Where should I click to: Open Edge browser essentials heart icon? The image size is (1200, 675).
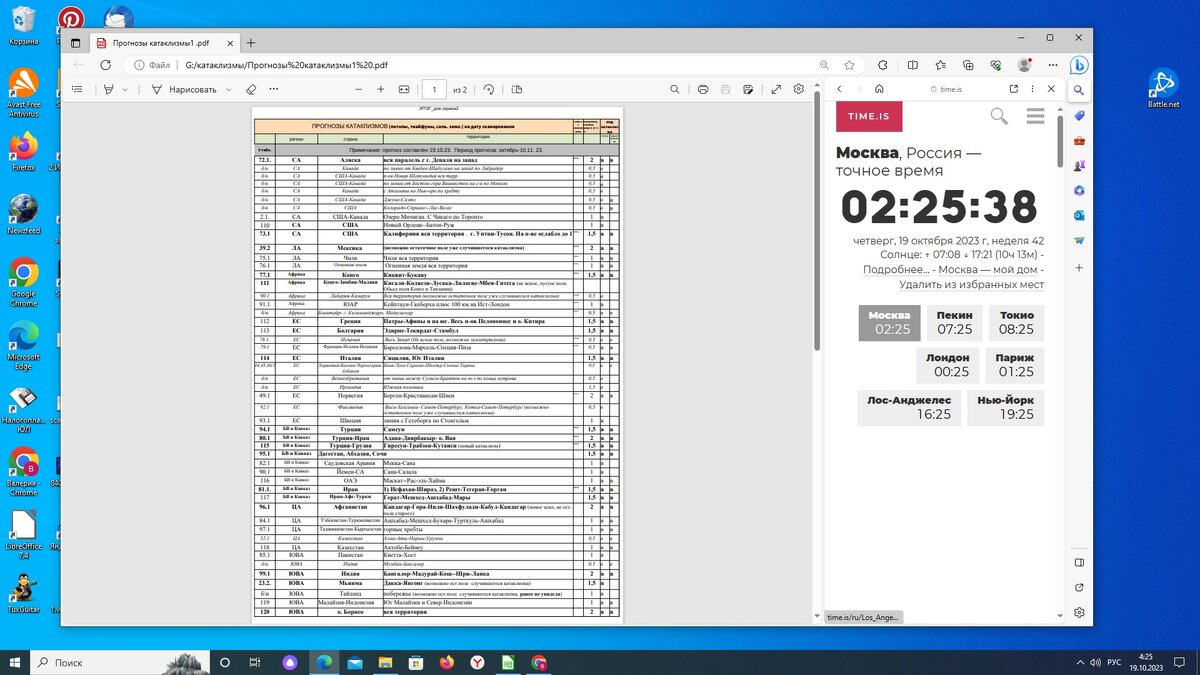(996, 64)
